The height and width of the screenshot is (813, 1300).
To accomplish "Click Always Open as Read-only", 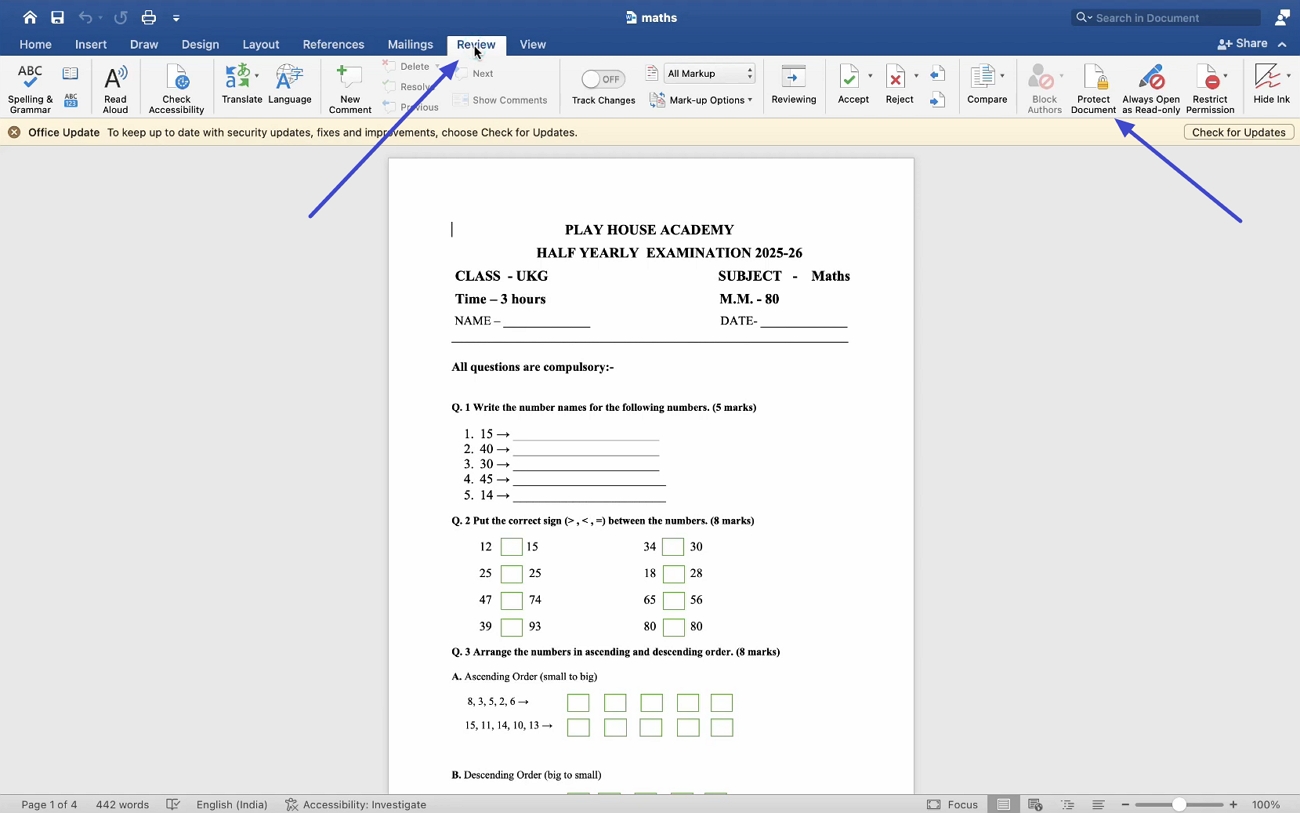I will (1151, 88).
